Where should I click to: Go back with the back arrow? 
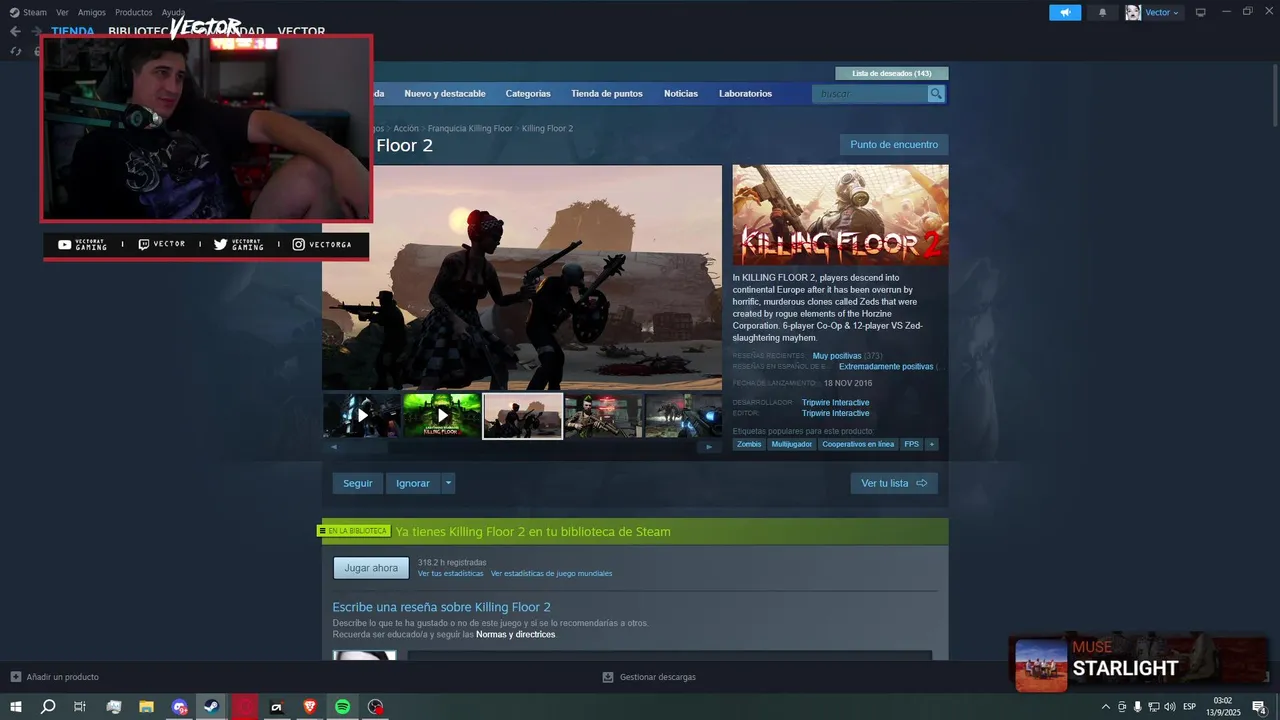[x=15, y=31]
